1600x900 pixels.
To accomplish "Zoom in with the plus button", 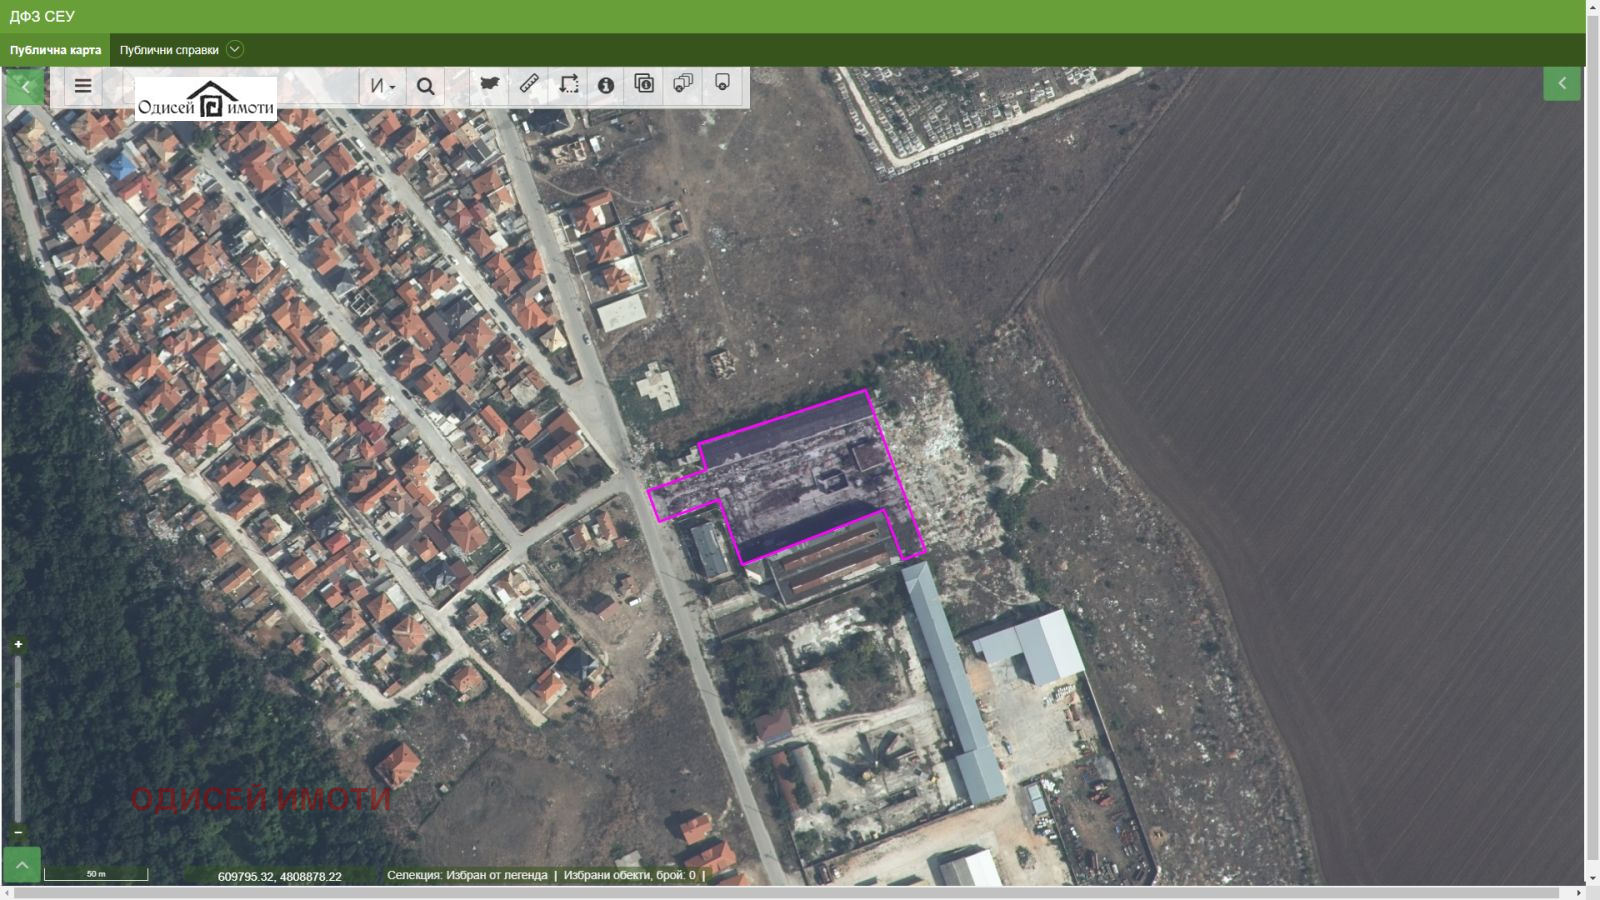I will [x=18, y=645].
